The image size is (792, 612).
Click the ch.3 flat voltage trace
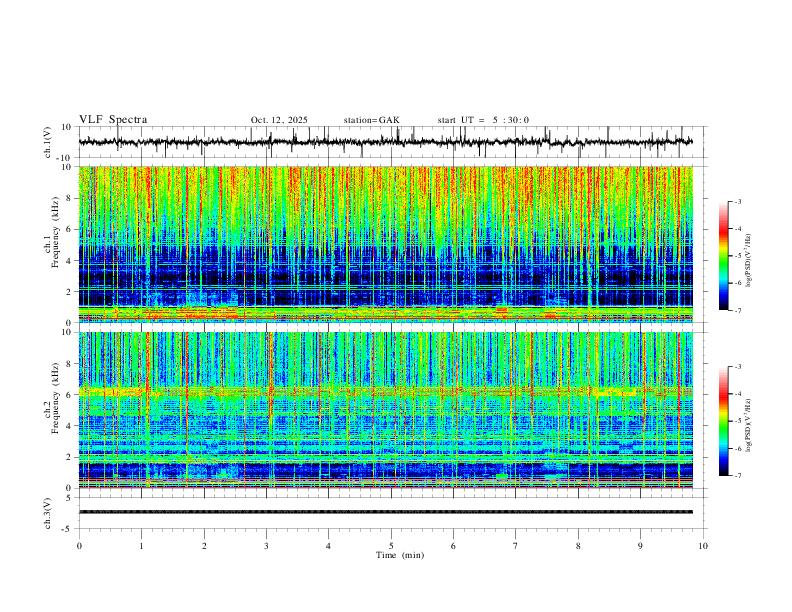(x=385, y=512)
